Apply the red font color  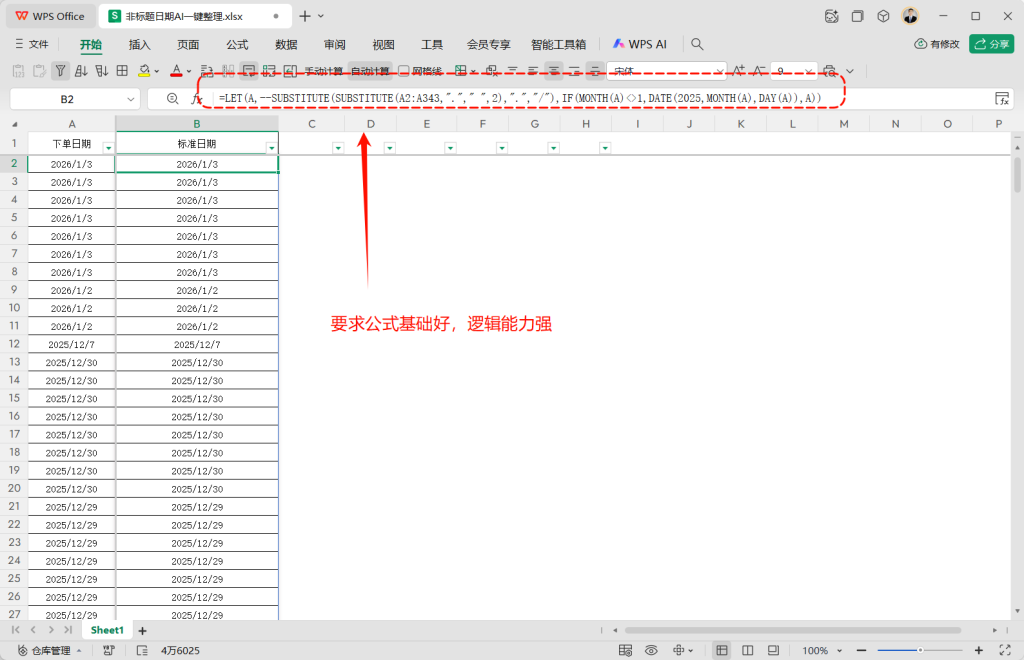pos(176,71)
